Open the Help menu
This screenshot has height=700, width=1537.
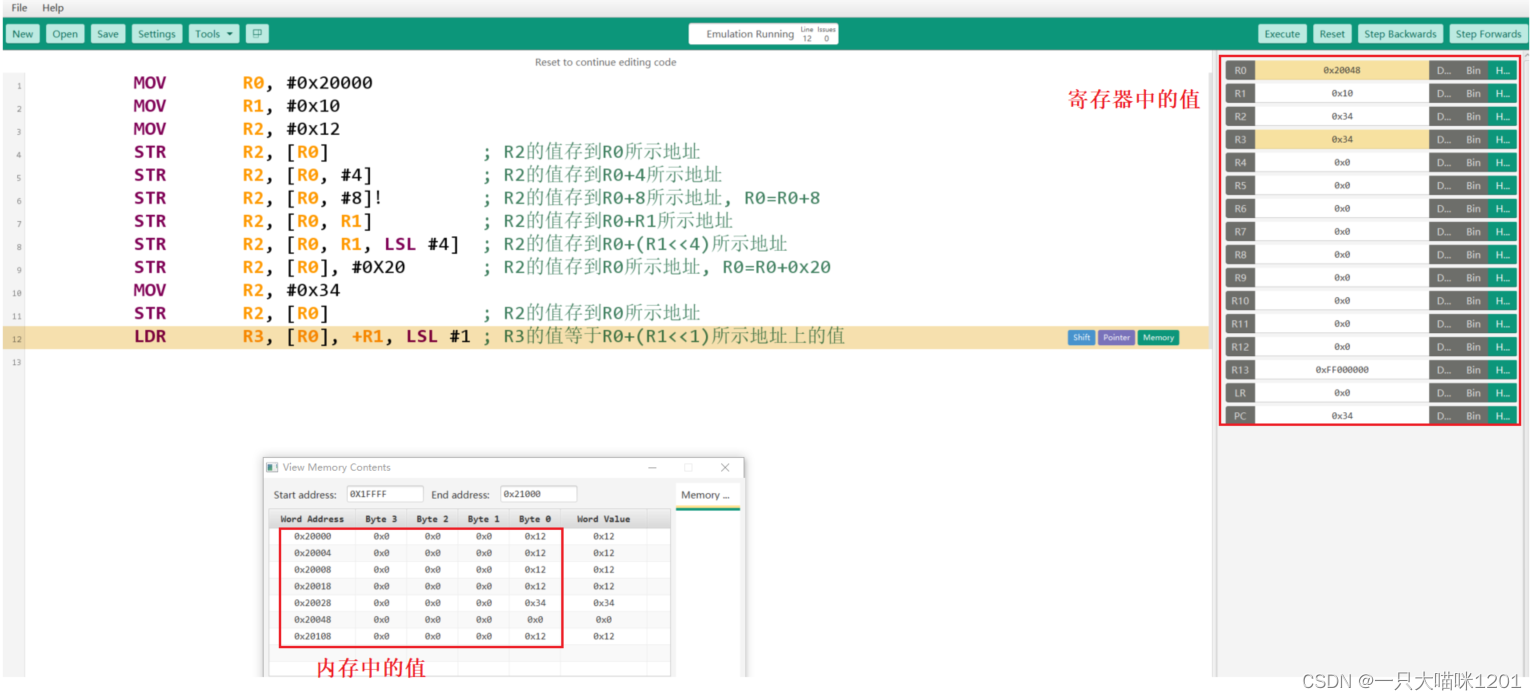click(53, 8)
